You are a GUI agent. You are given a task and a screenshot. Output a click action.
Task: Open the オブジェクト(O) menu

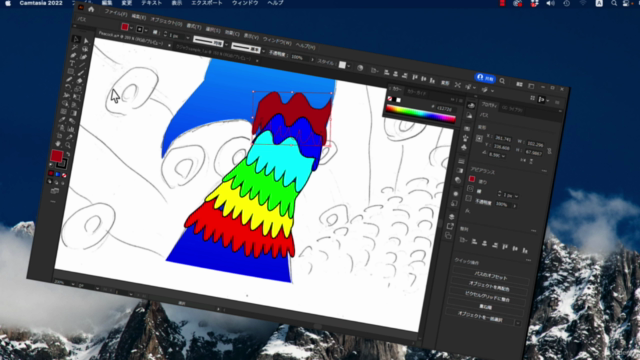tap(166, 21)
